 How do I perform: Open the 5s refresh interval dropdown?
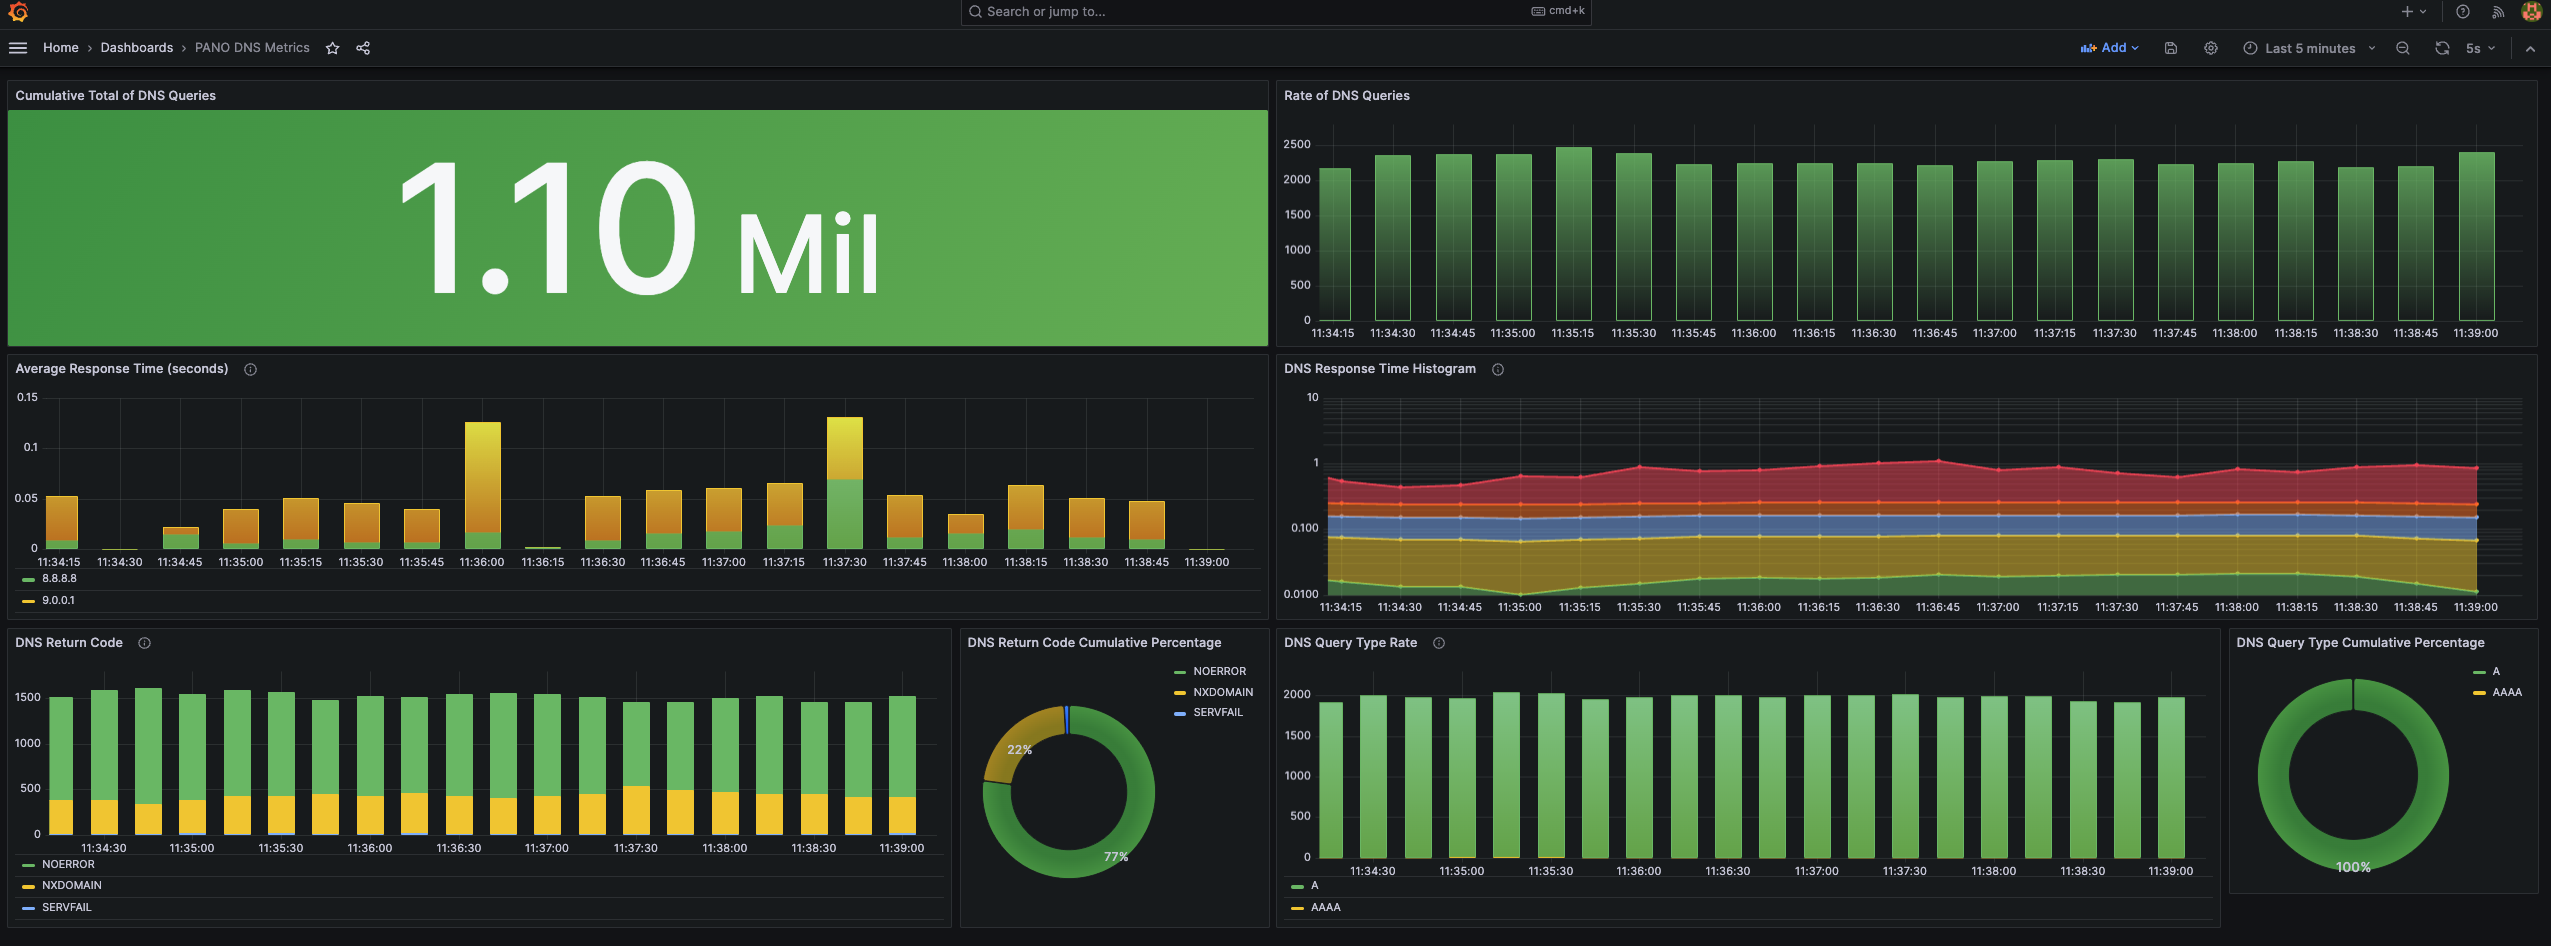coord(2480,48)
